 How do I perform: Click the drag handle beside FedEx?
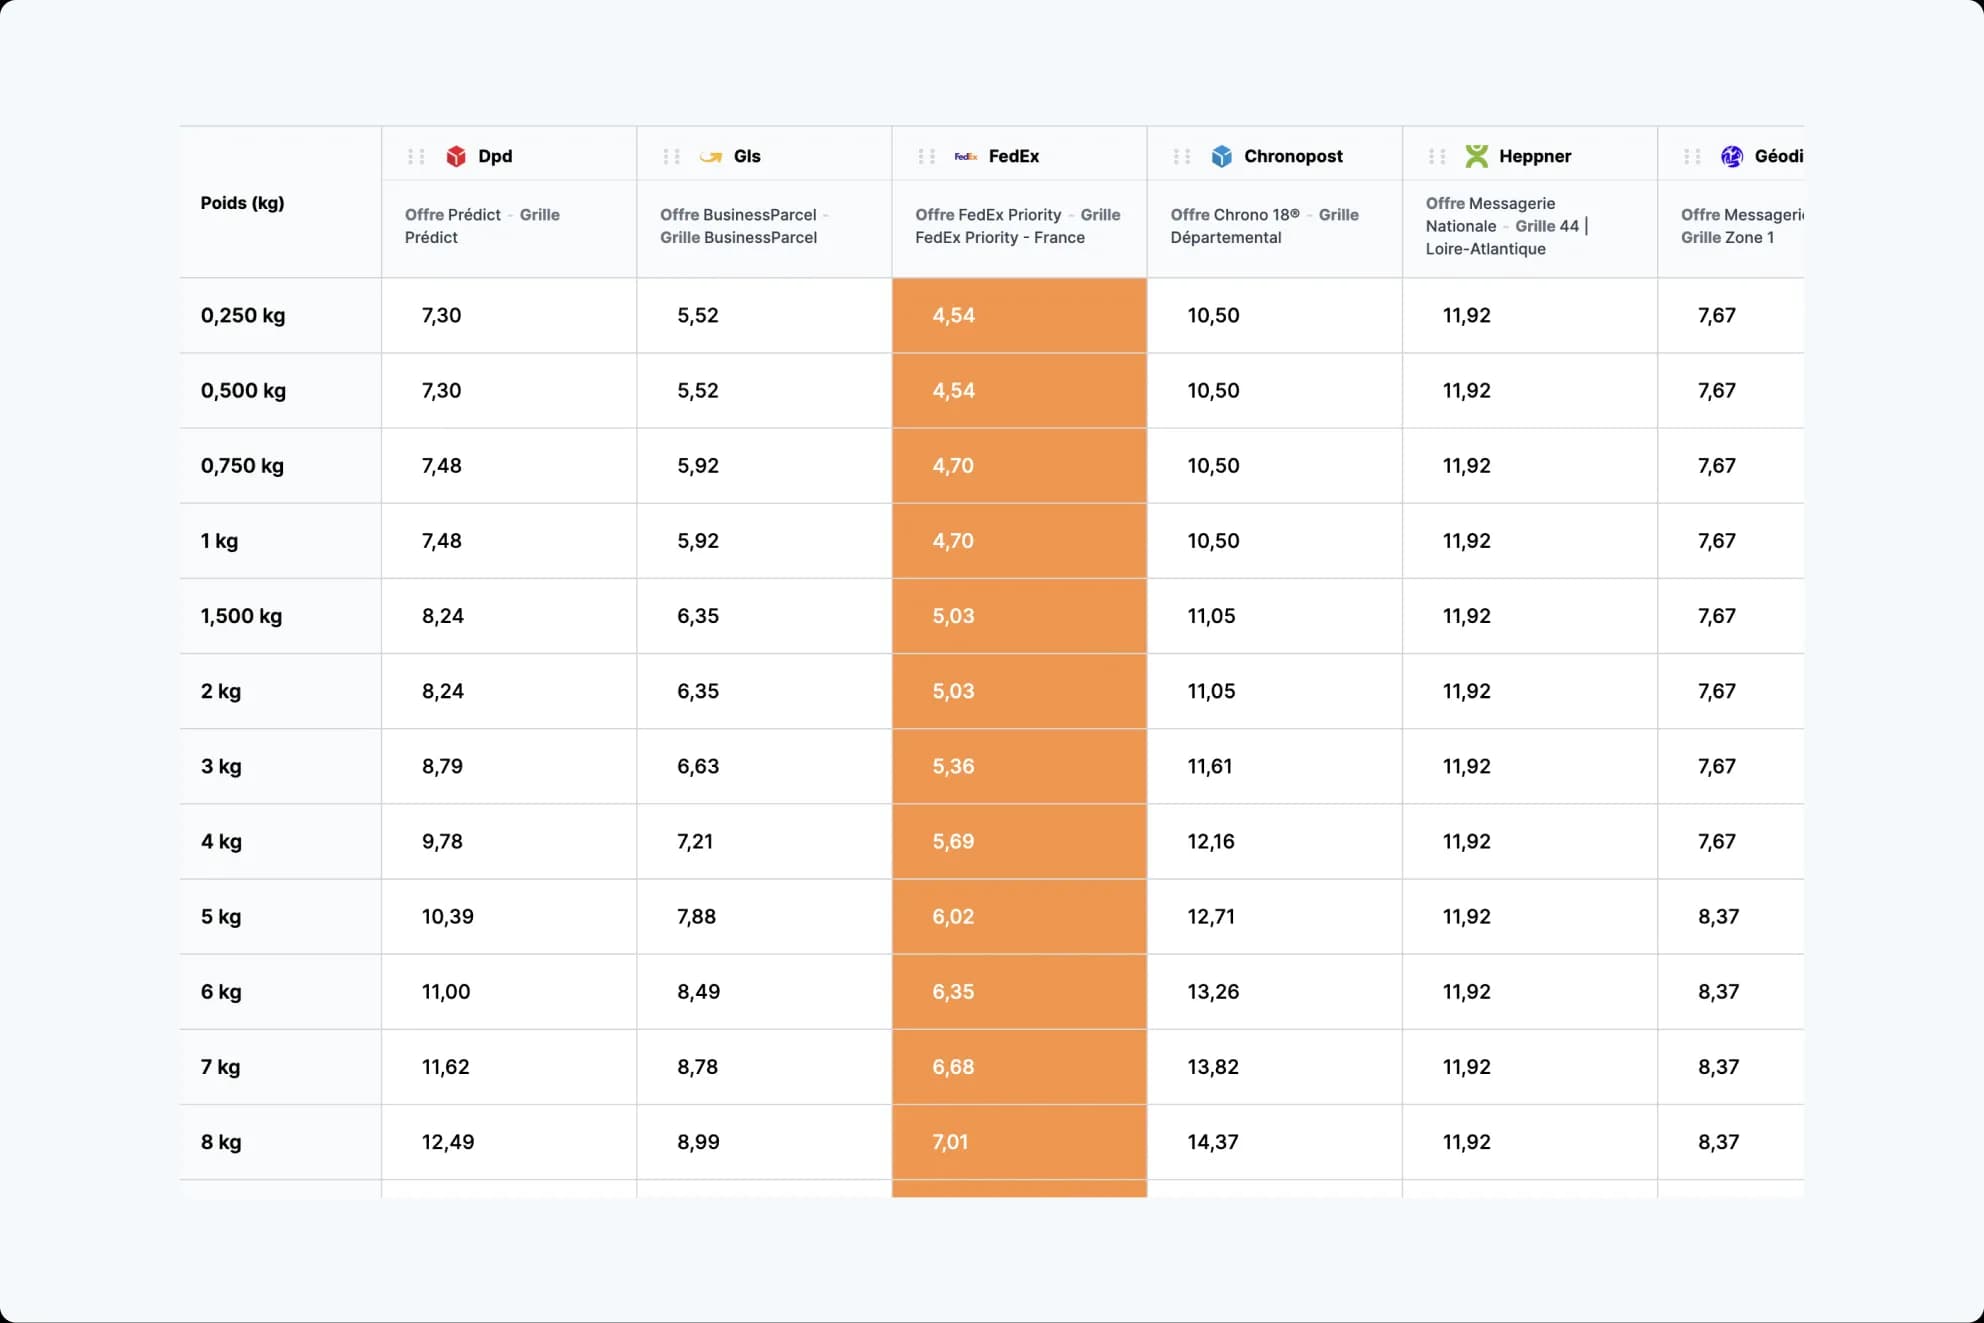pyautogui.click(x=926, y=156)
